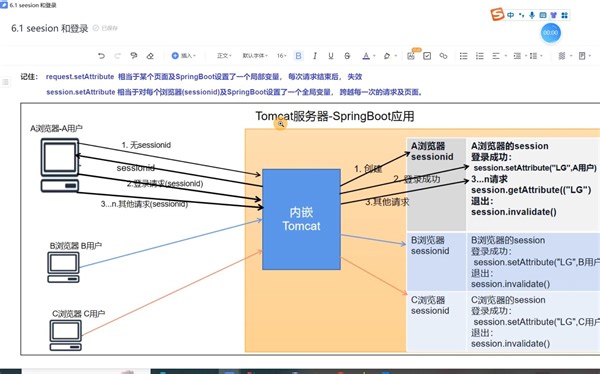The image size is (600, 374).
Task: Click the 'A浏览器 sessionid' table cell
Action: [436, 185]
